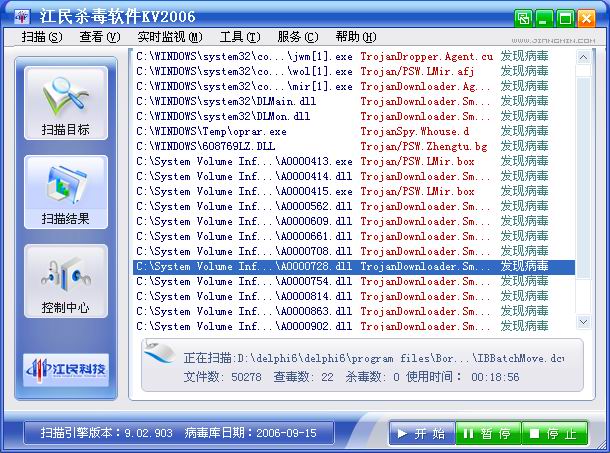
Task: Click the 病毒库日期: 2006-09-15 text
Action: point(251,433)
